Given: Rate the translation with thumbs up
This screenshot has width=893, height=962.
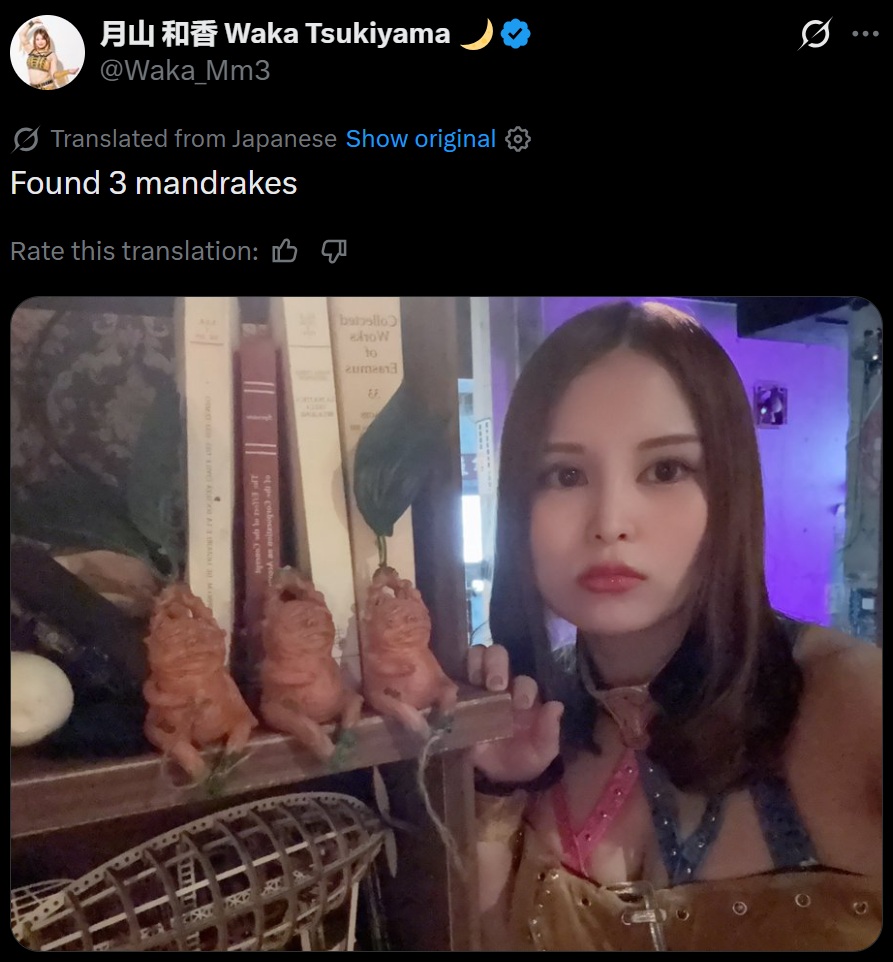Looking at the screenshot, I should [285, 251].
